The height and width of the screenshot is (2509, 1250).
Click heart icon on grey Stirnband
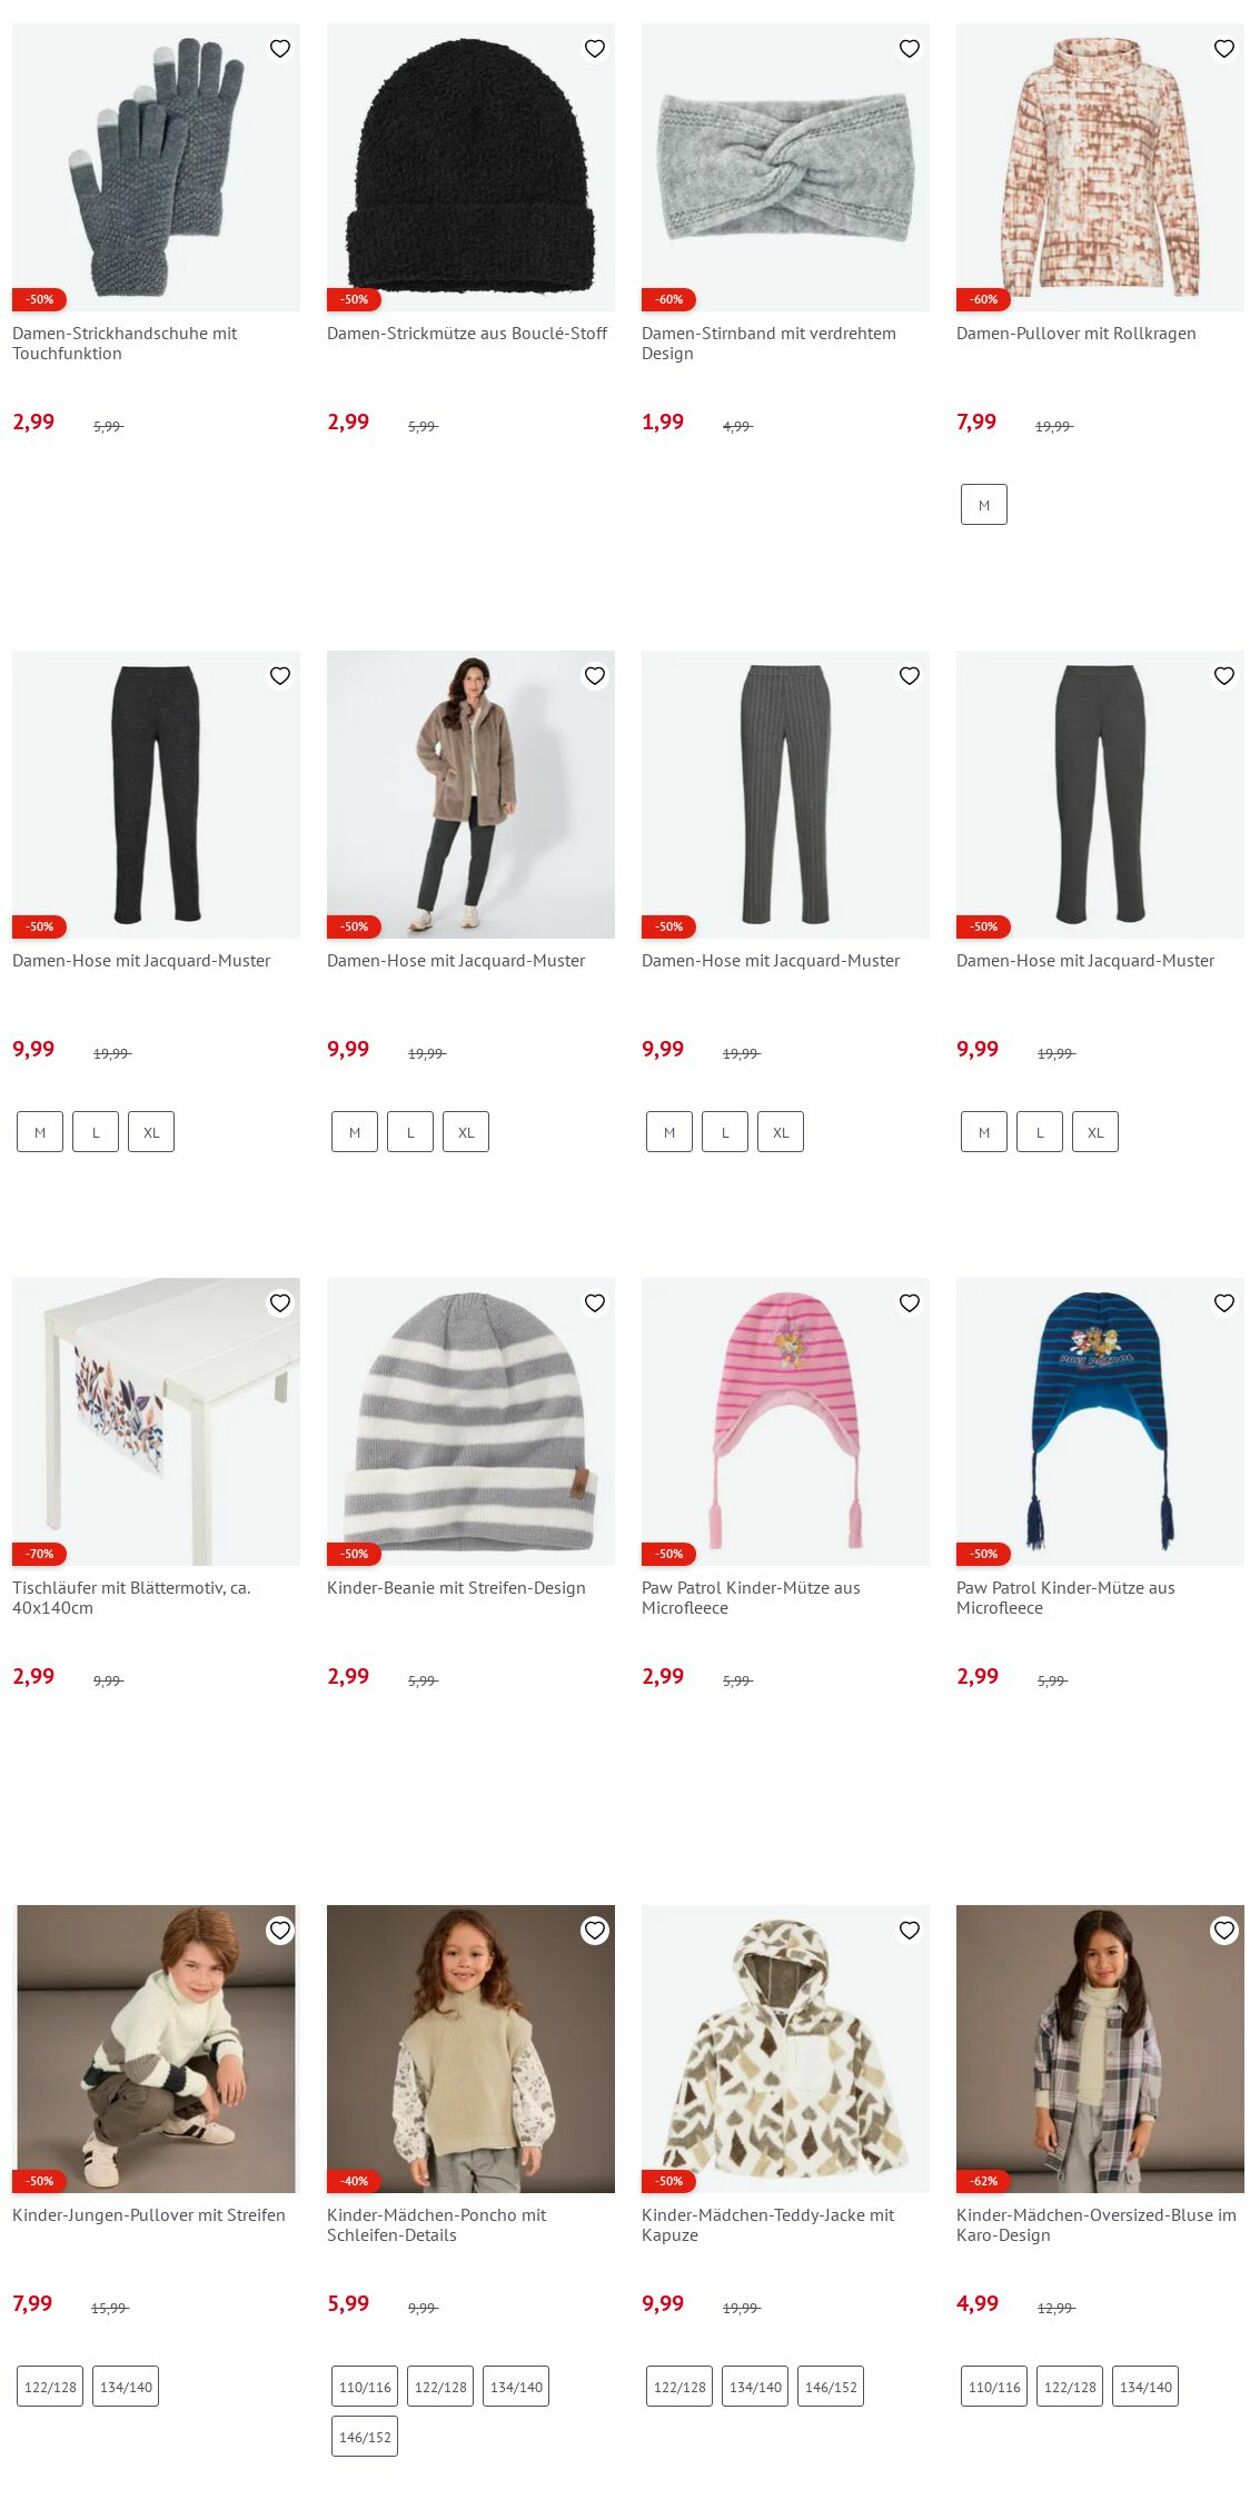pyautogui.click(x=909, y=49)
